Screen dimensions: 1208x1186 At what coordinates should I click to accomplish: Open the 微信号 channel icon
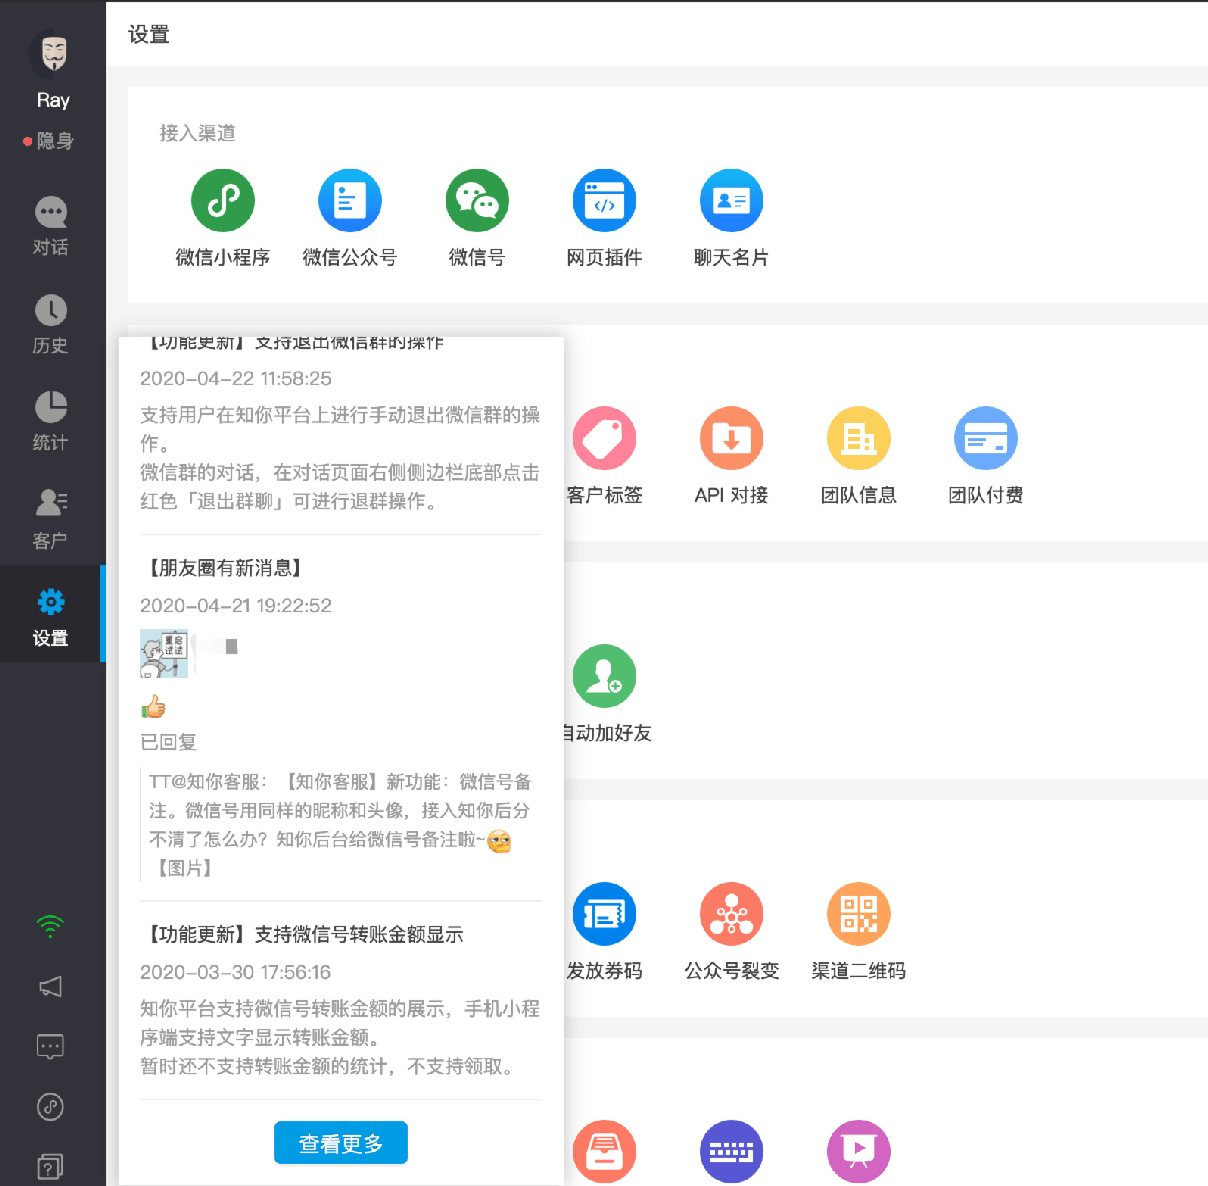pyautogui.click(x=477, y=201)
